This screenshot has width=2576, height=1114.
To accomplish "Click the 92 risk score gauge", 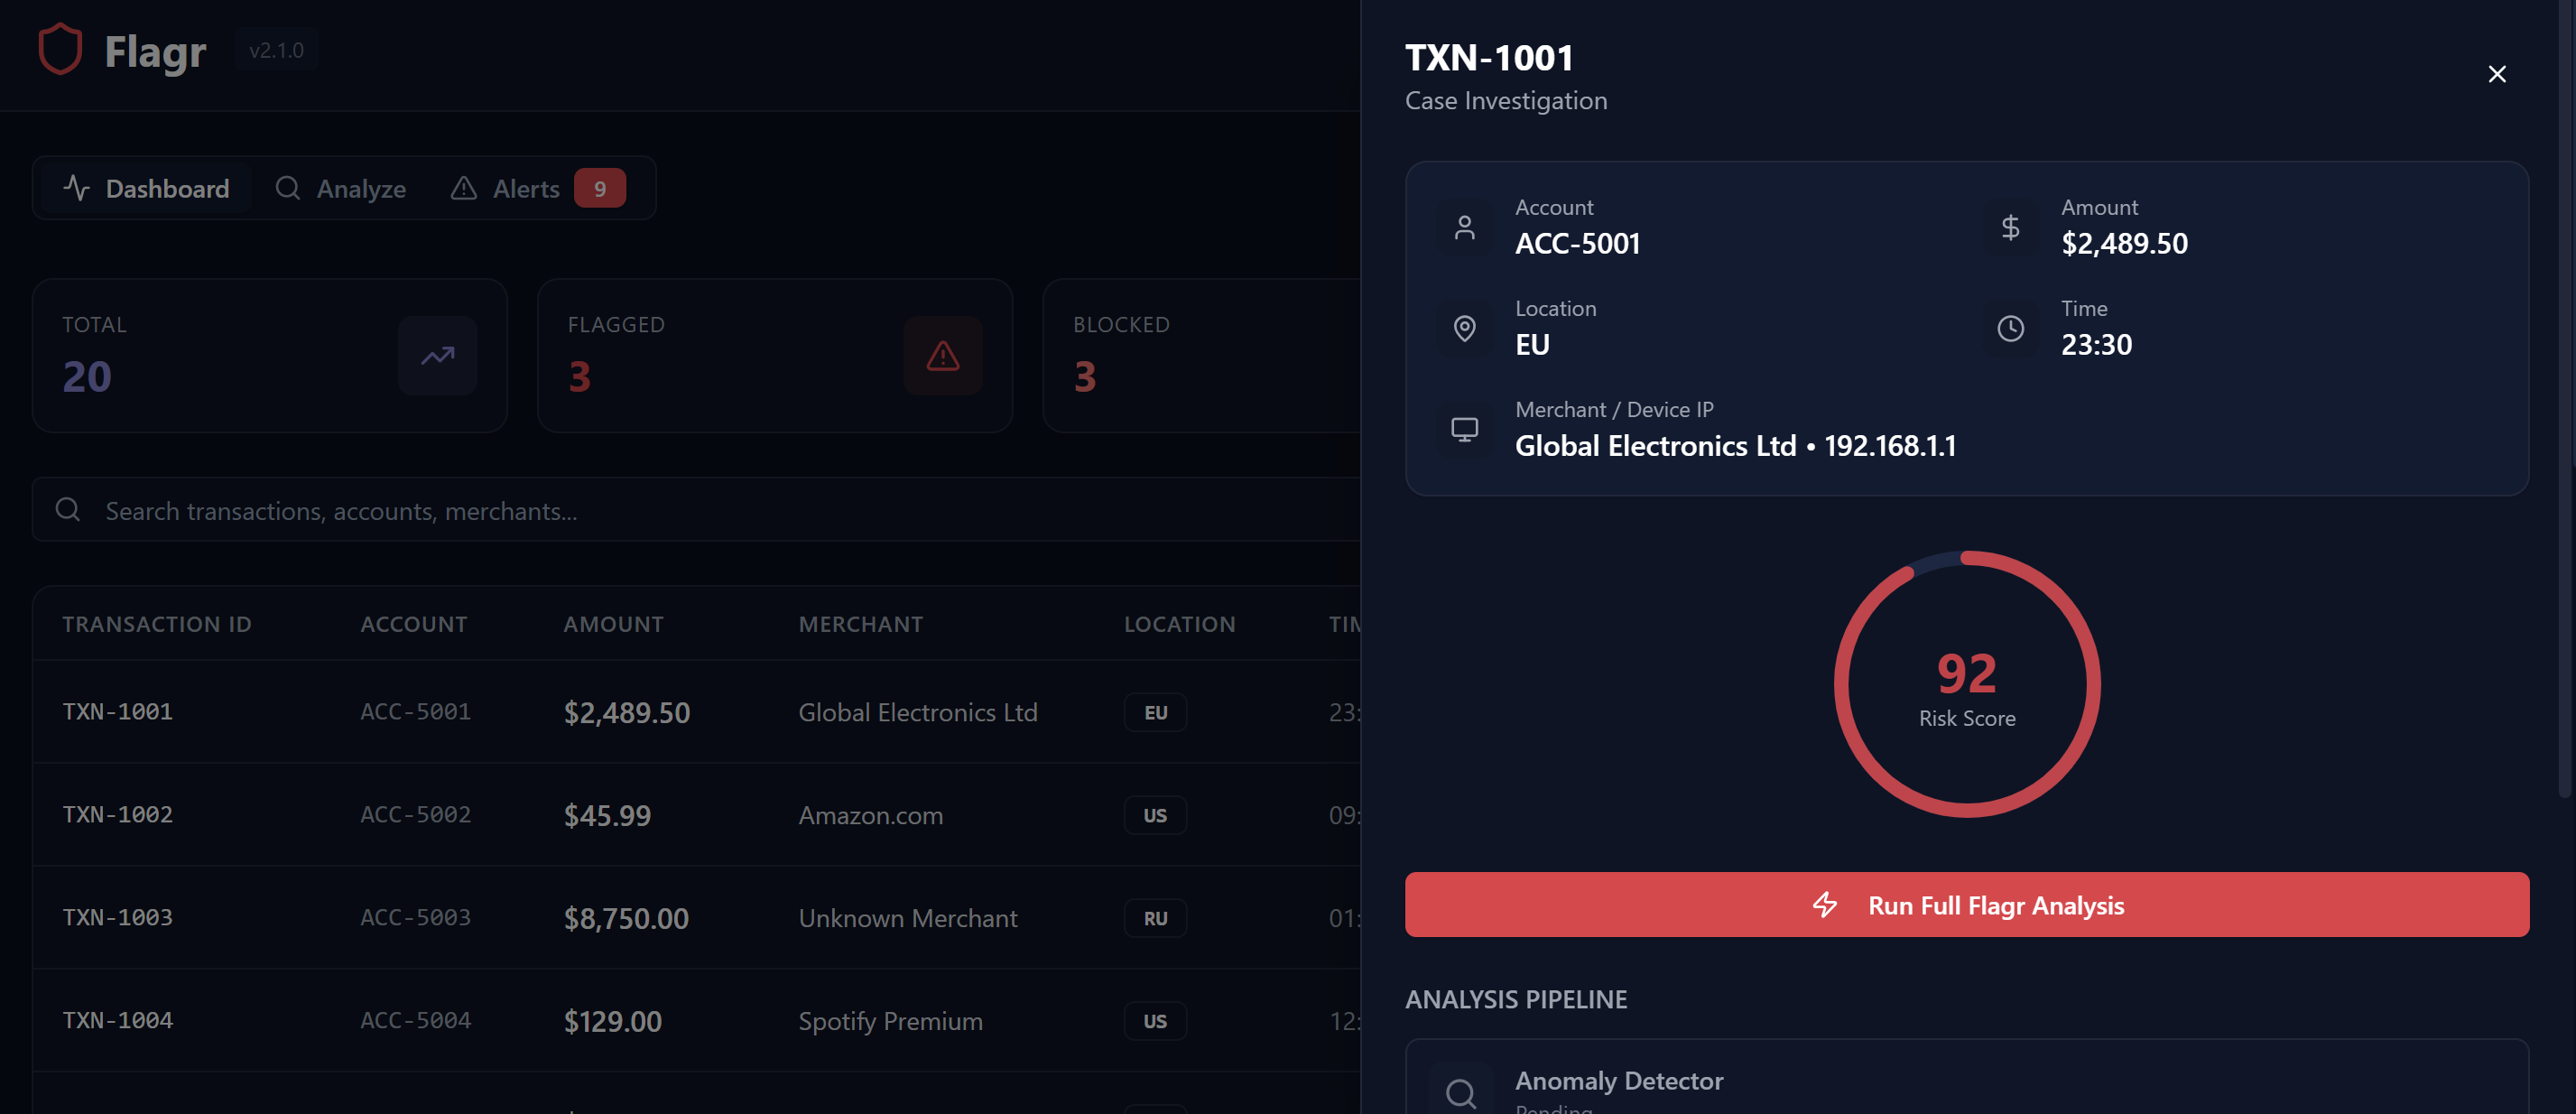I will pyautogui.click(x=1966, y=685).
